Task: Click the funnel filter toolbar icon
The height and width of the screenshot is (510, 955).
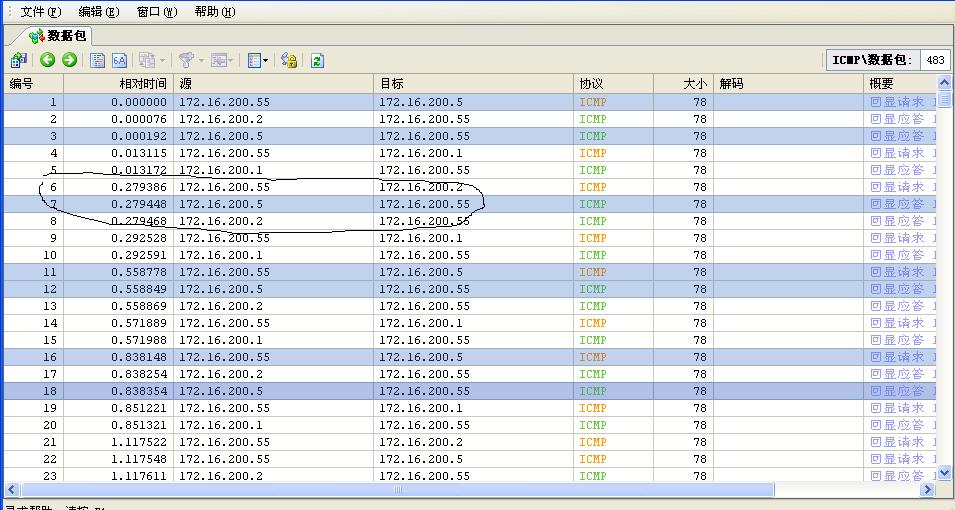Action: [184, 60]
